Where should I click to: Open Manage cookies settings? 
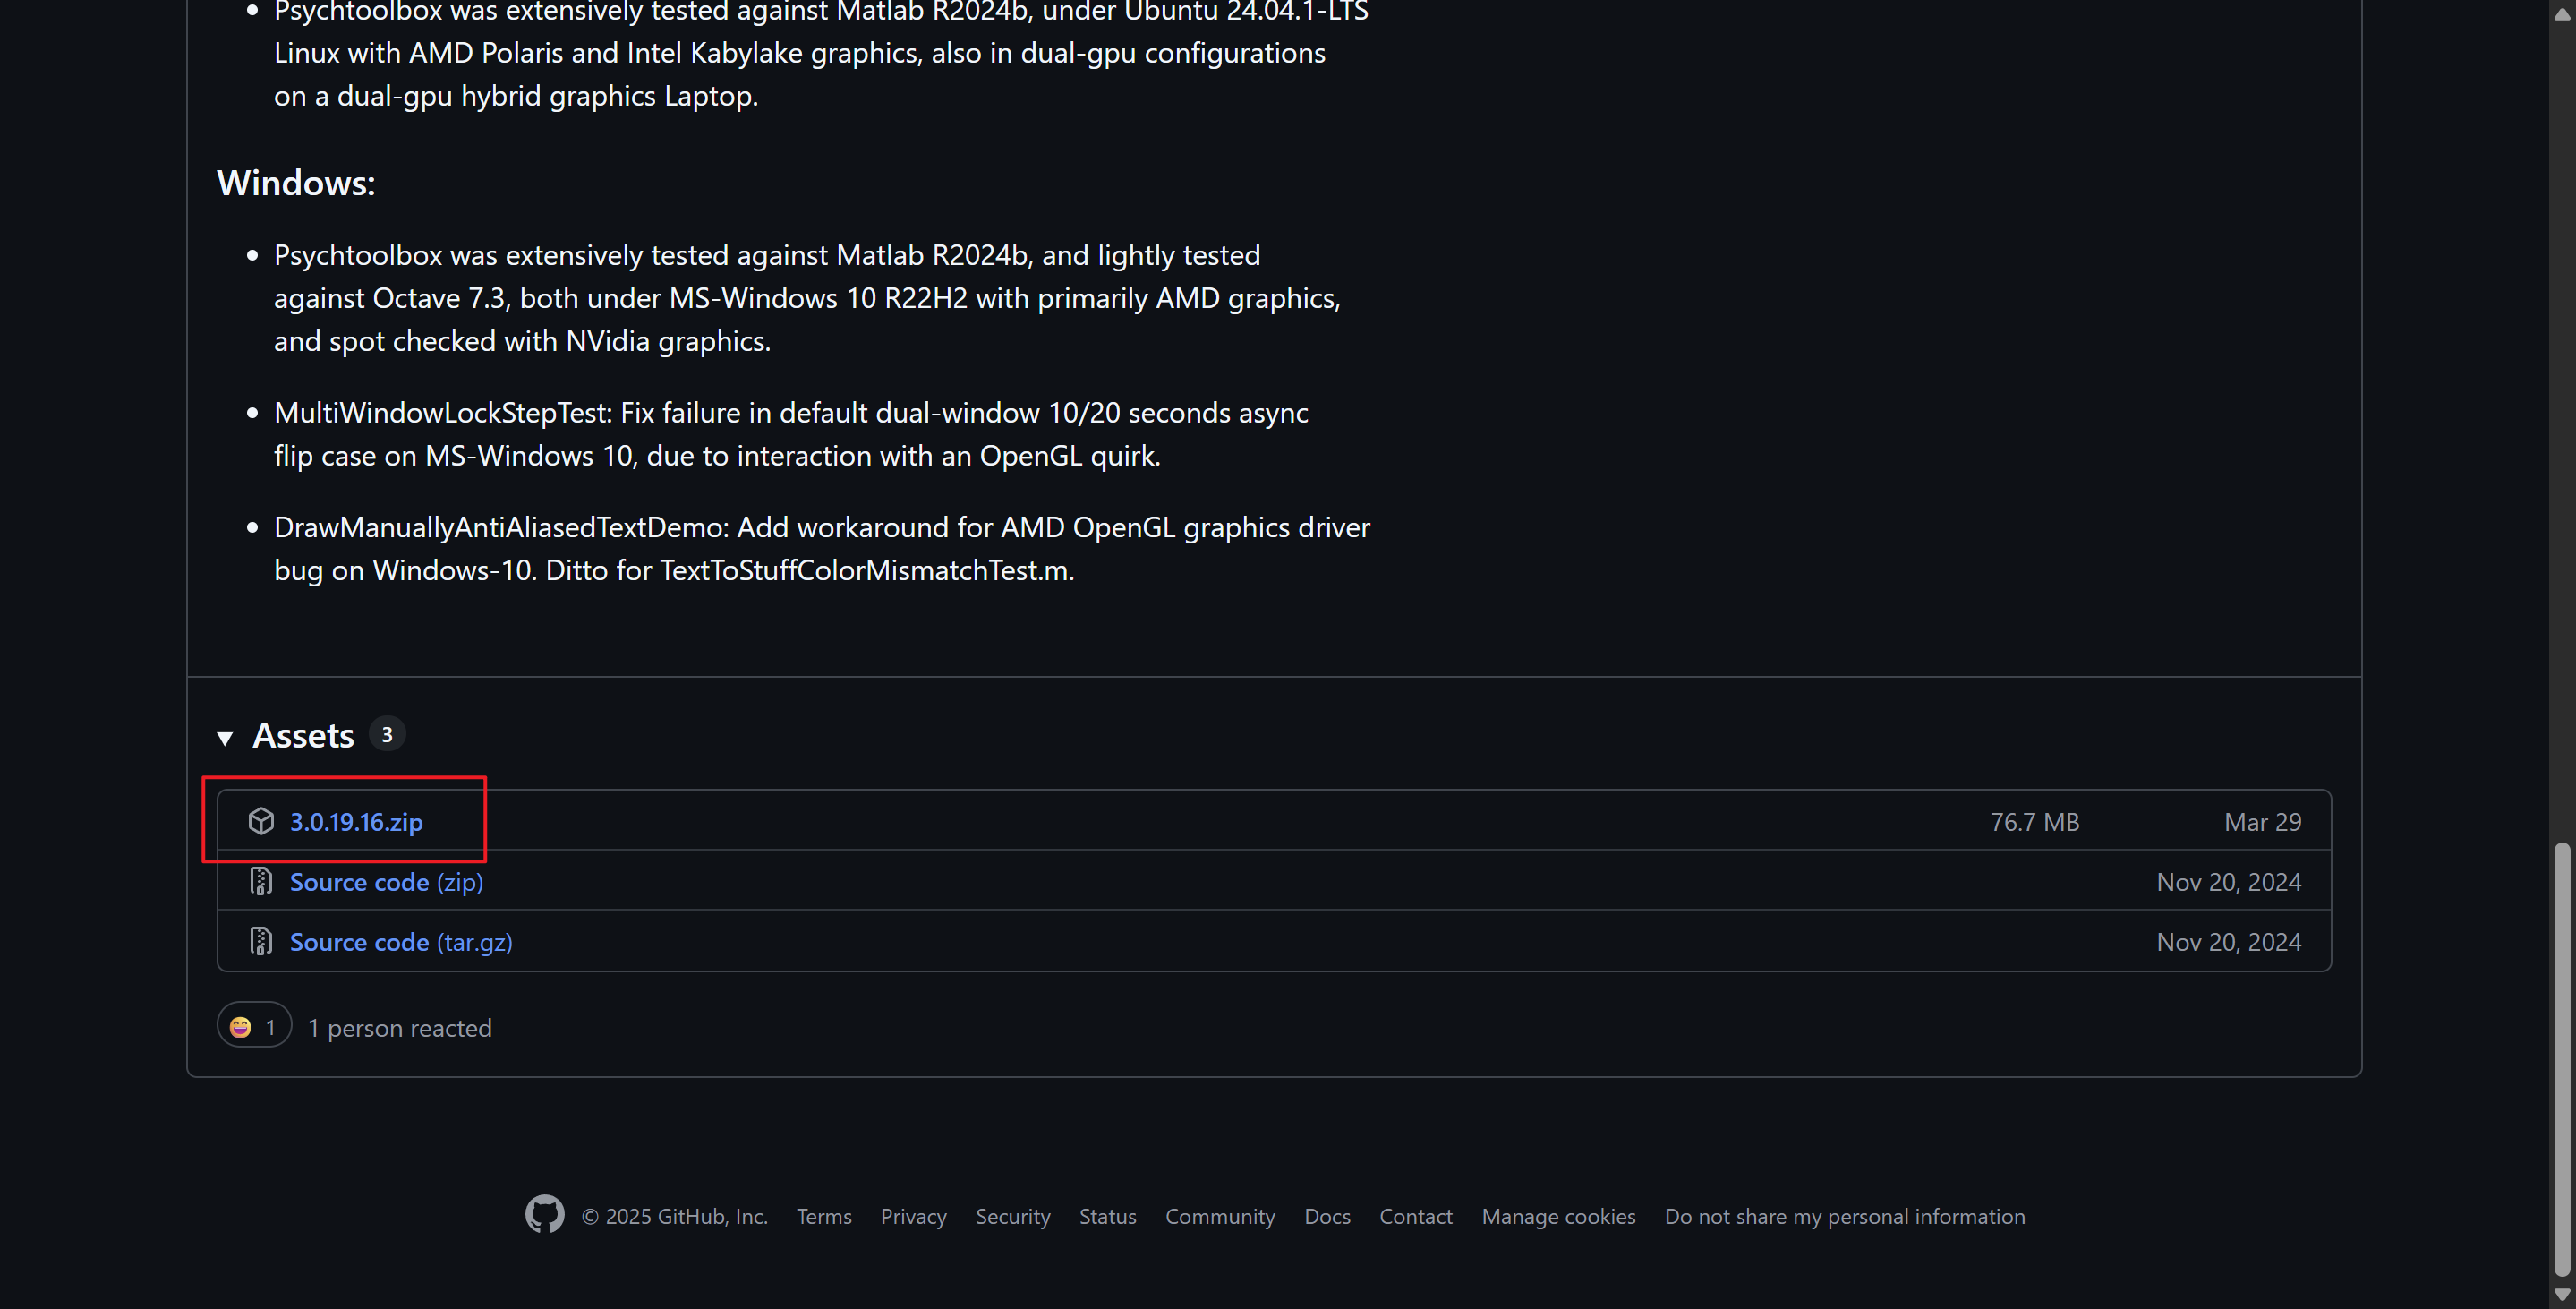[1558, 1216]
